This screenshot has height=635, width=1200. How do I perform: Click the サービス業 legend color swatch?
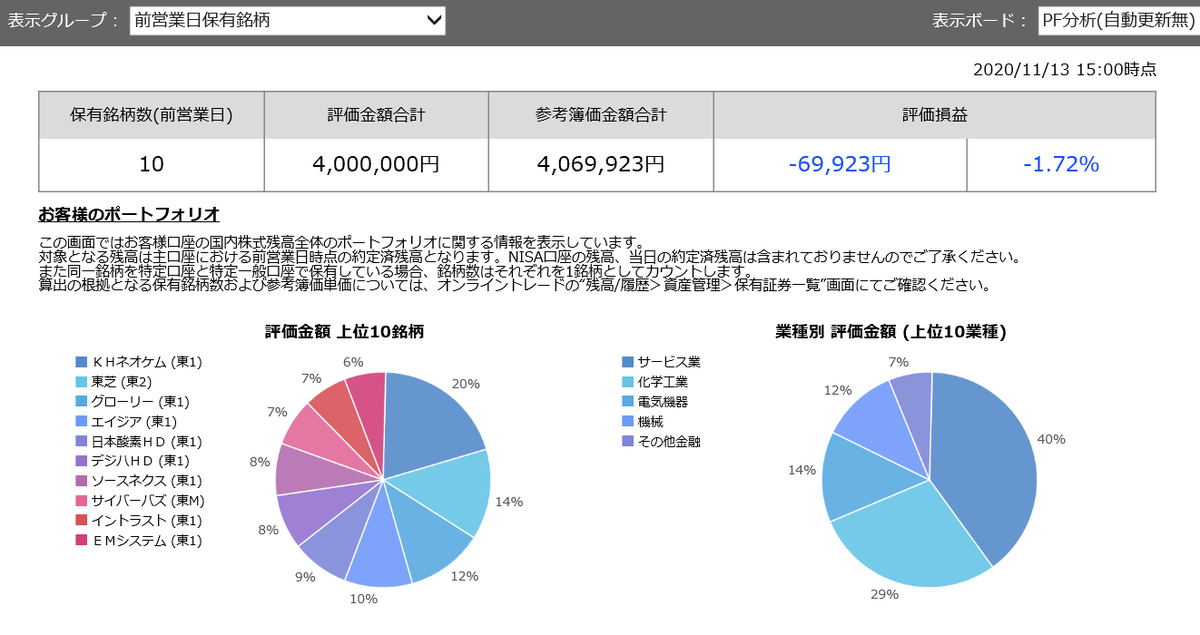tap(628, 362)
